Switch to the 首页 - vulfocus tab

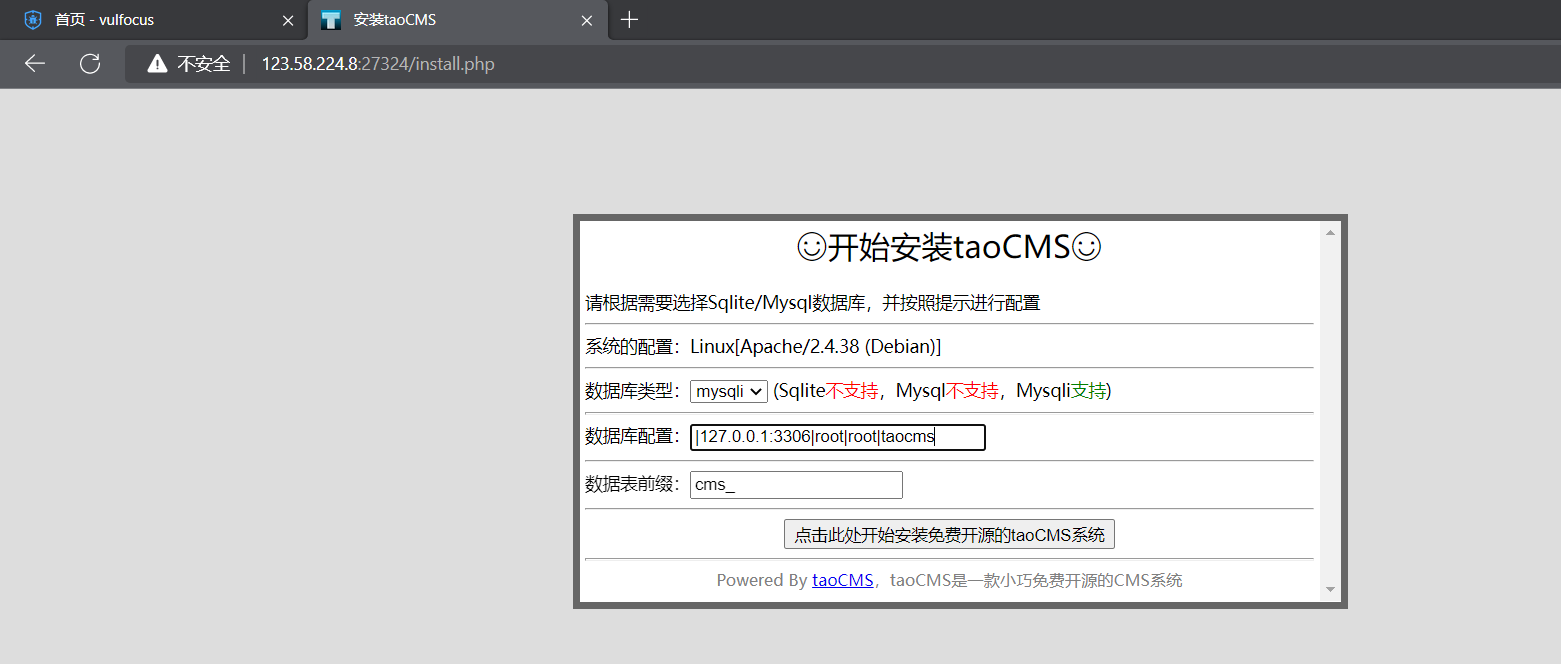[x=154, y=20]
